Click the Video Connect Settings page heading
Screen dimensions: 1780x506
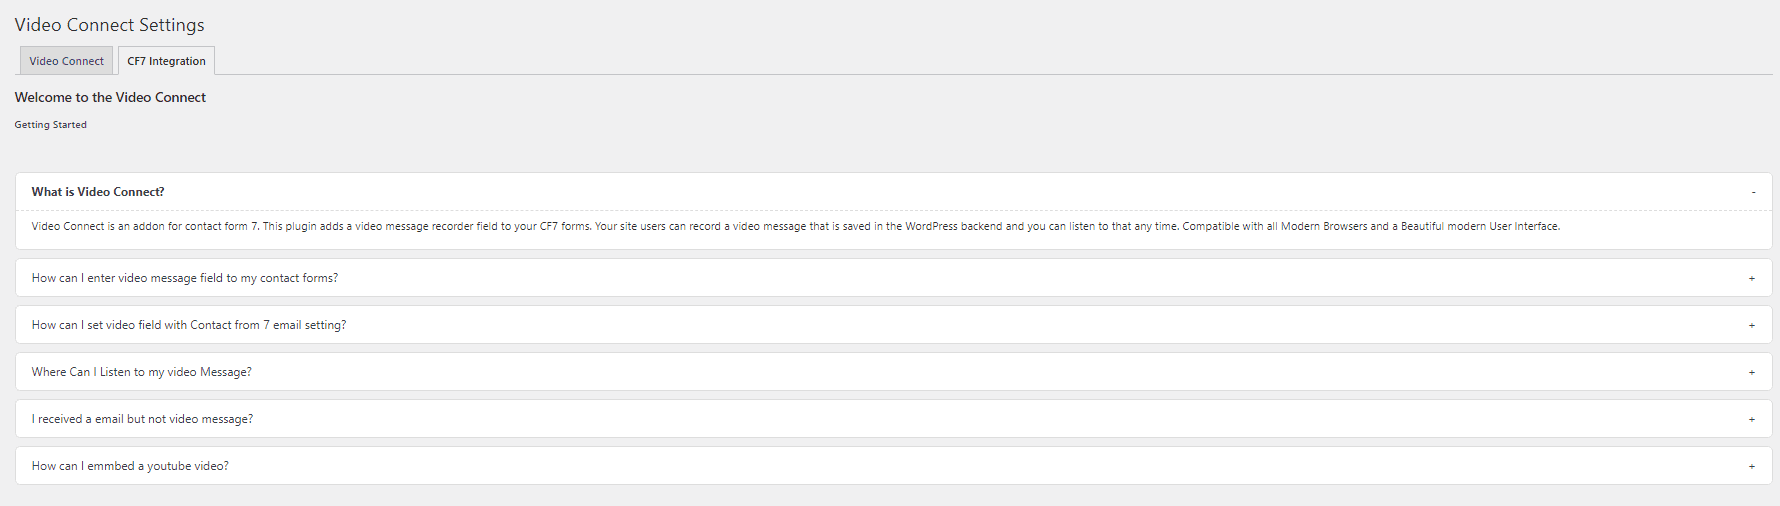(110, 25)
